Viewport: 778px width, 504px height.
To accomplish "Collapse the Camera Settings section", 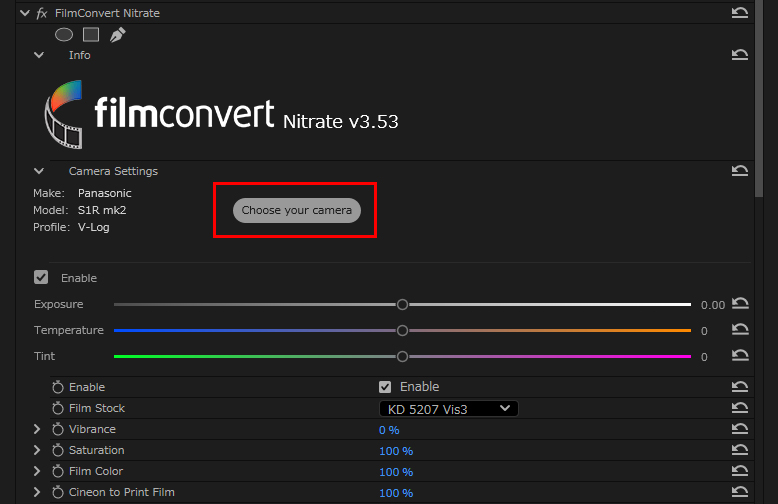I will tap(39, 171).
